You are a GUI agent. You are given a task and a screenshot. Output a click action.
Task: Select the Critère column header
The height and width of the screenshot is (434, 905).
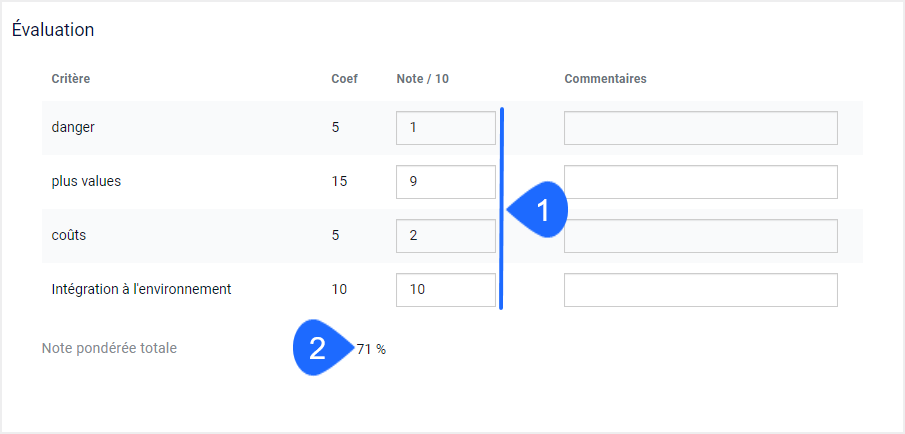pos(70,79)
